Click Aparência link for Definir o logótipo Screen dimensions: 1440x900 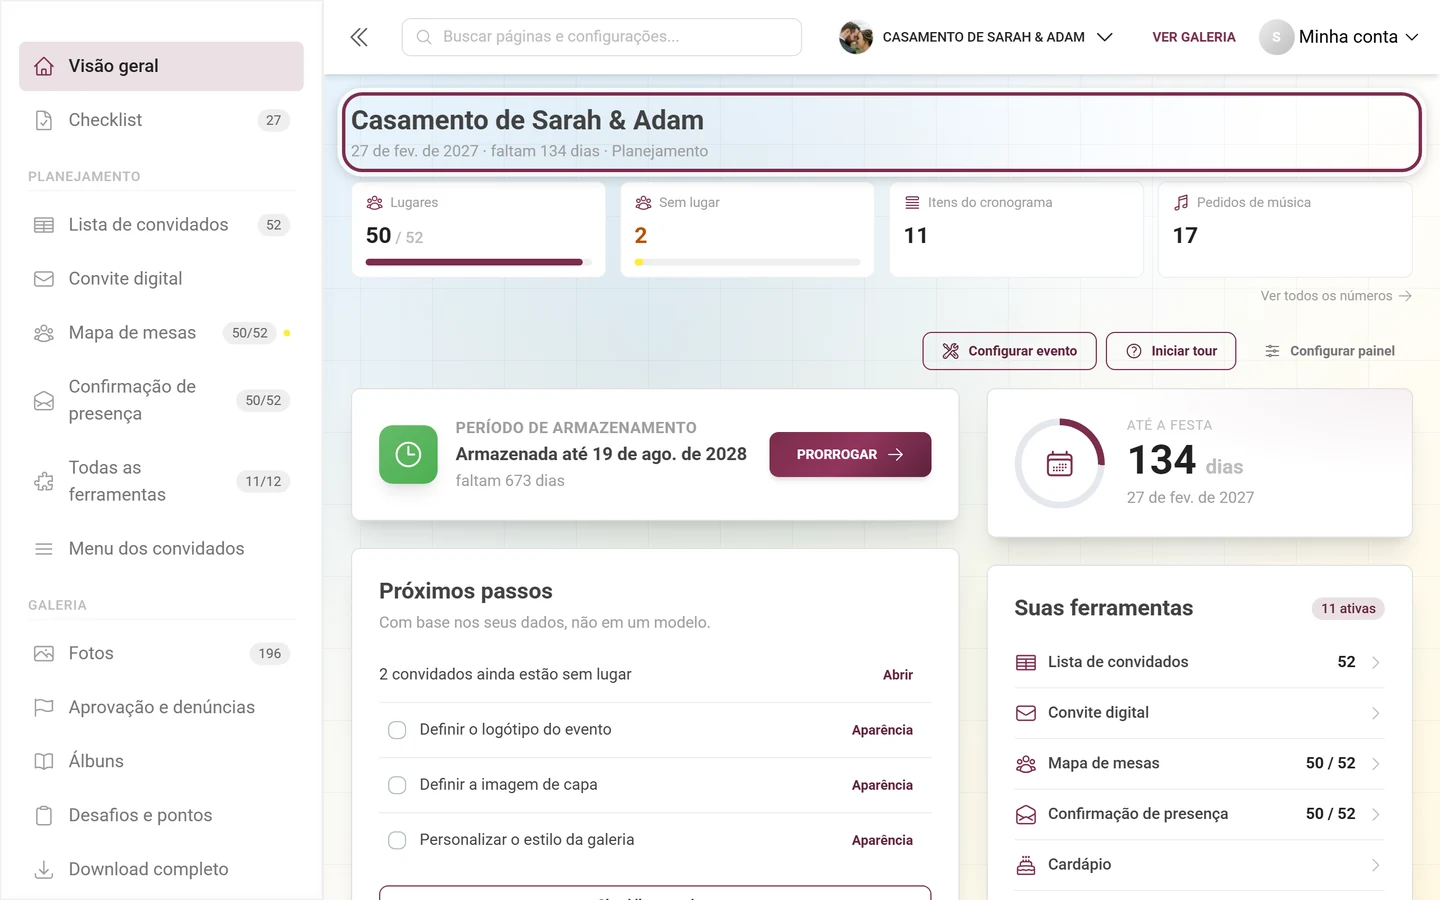coord(882,730)
